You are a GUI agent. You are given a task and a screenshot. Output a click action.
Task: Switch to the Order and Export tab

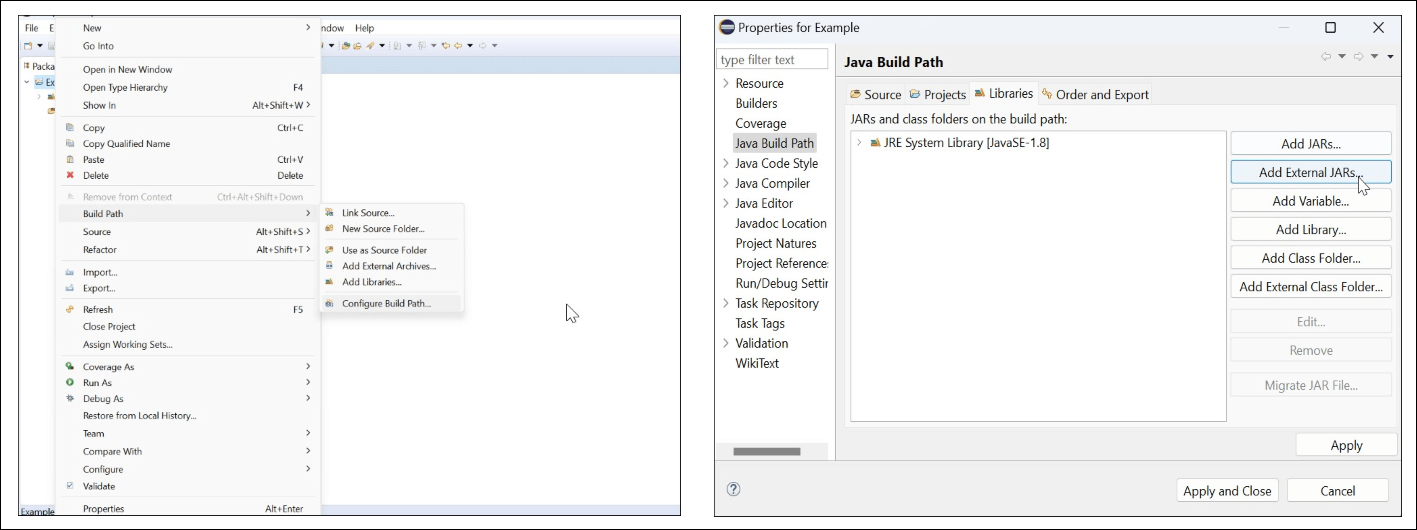(x=1095, y=94)
